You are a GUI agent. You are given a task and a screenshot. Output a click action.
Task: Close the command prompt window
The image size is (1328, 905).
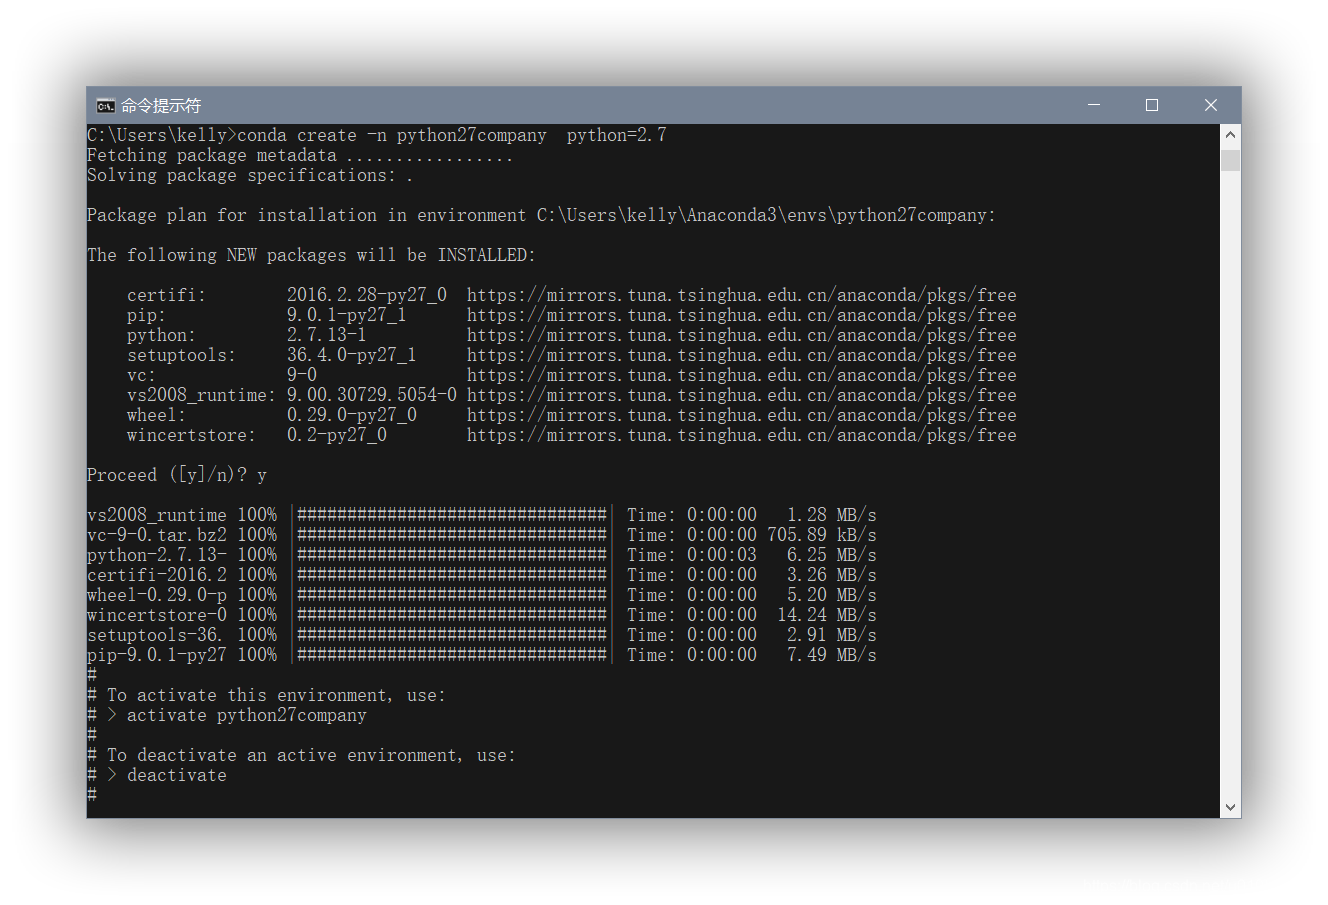tap(1211, 105)
